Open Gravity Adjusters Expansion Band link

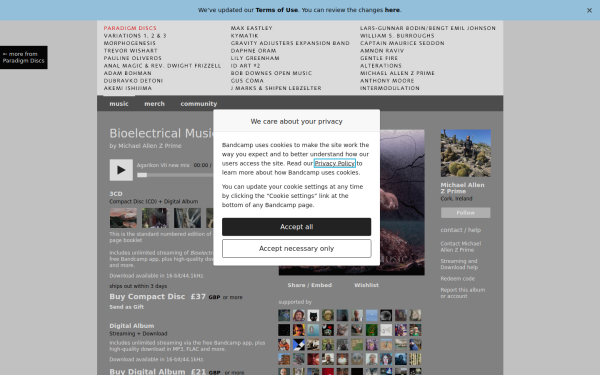[x=290, y=43]
